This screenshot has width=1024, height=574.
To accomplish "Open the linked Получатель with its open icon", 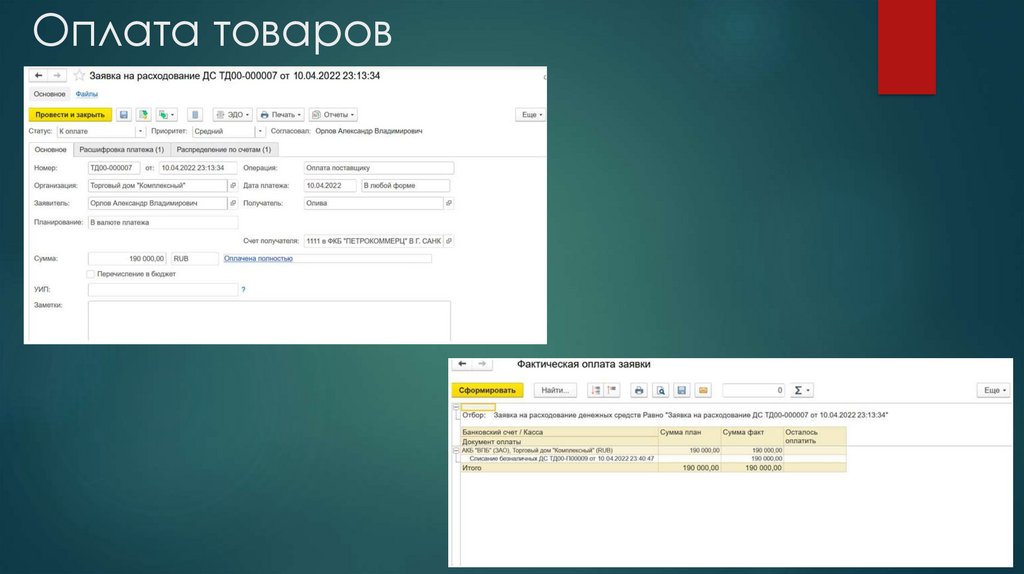I will pos(449,203).
